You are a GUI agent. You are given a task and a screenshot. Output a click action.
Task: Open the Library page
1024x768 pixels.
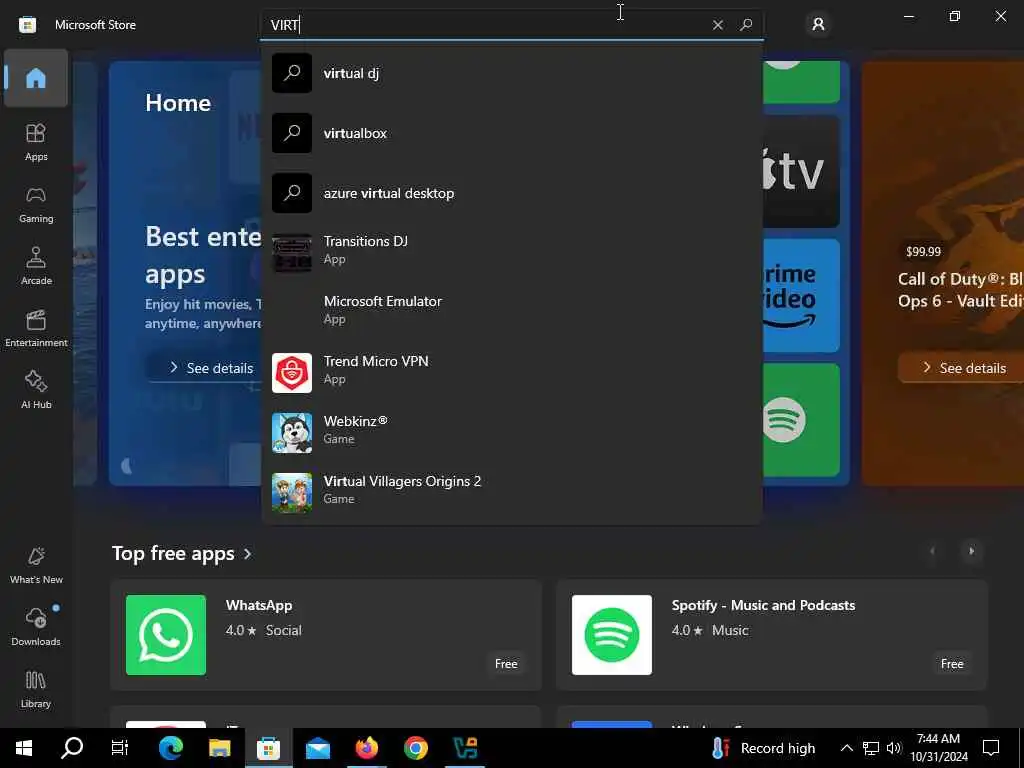36,690
